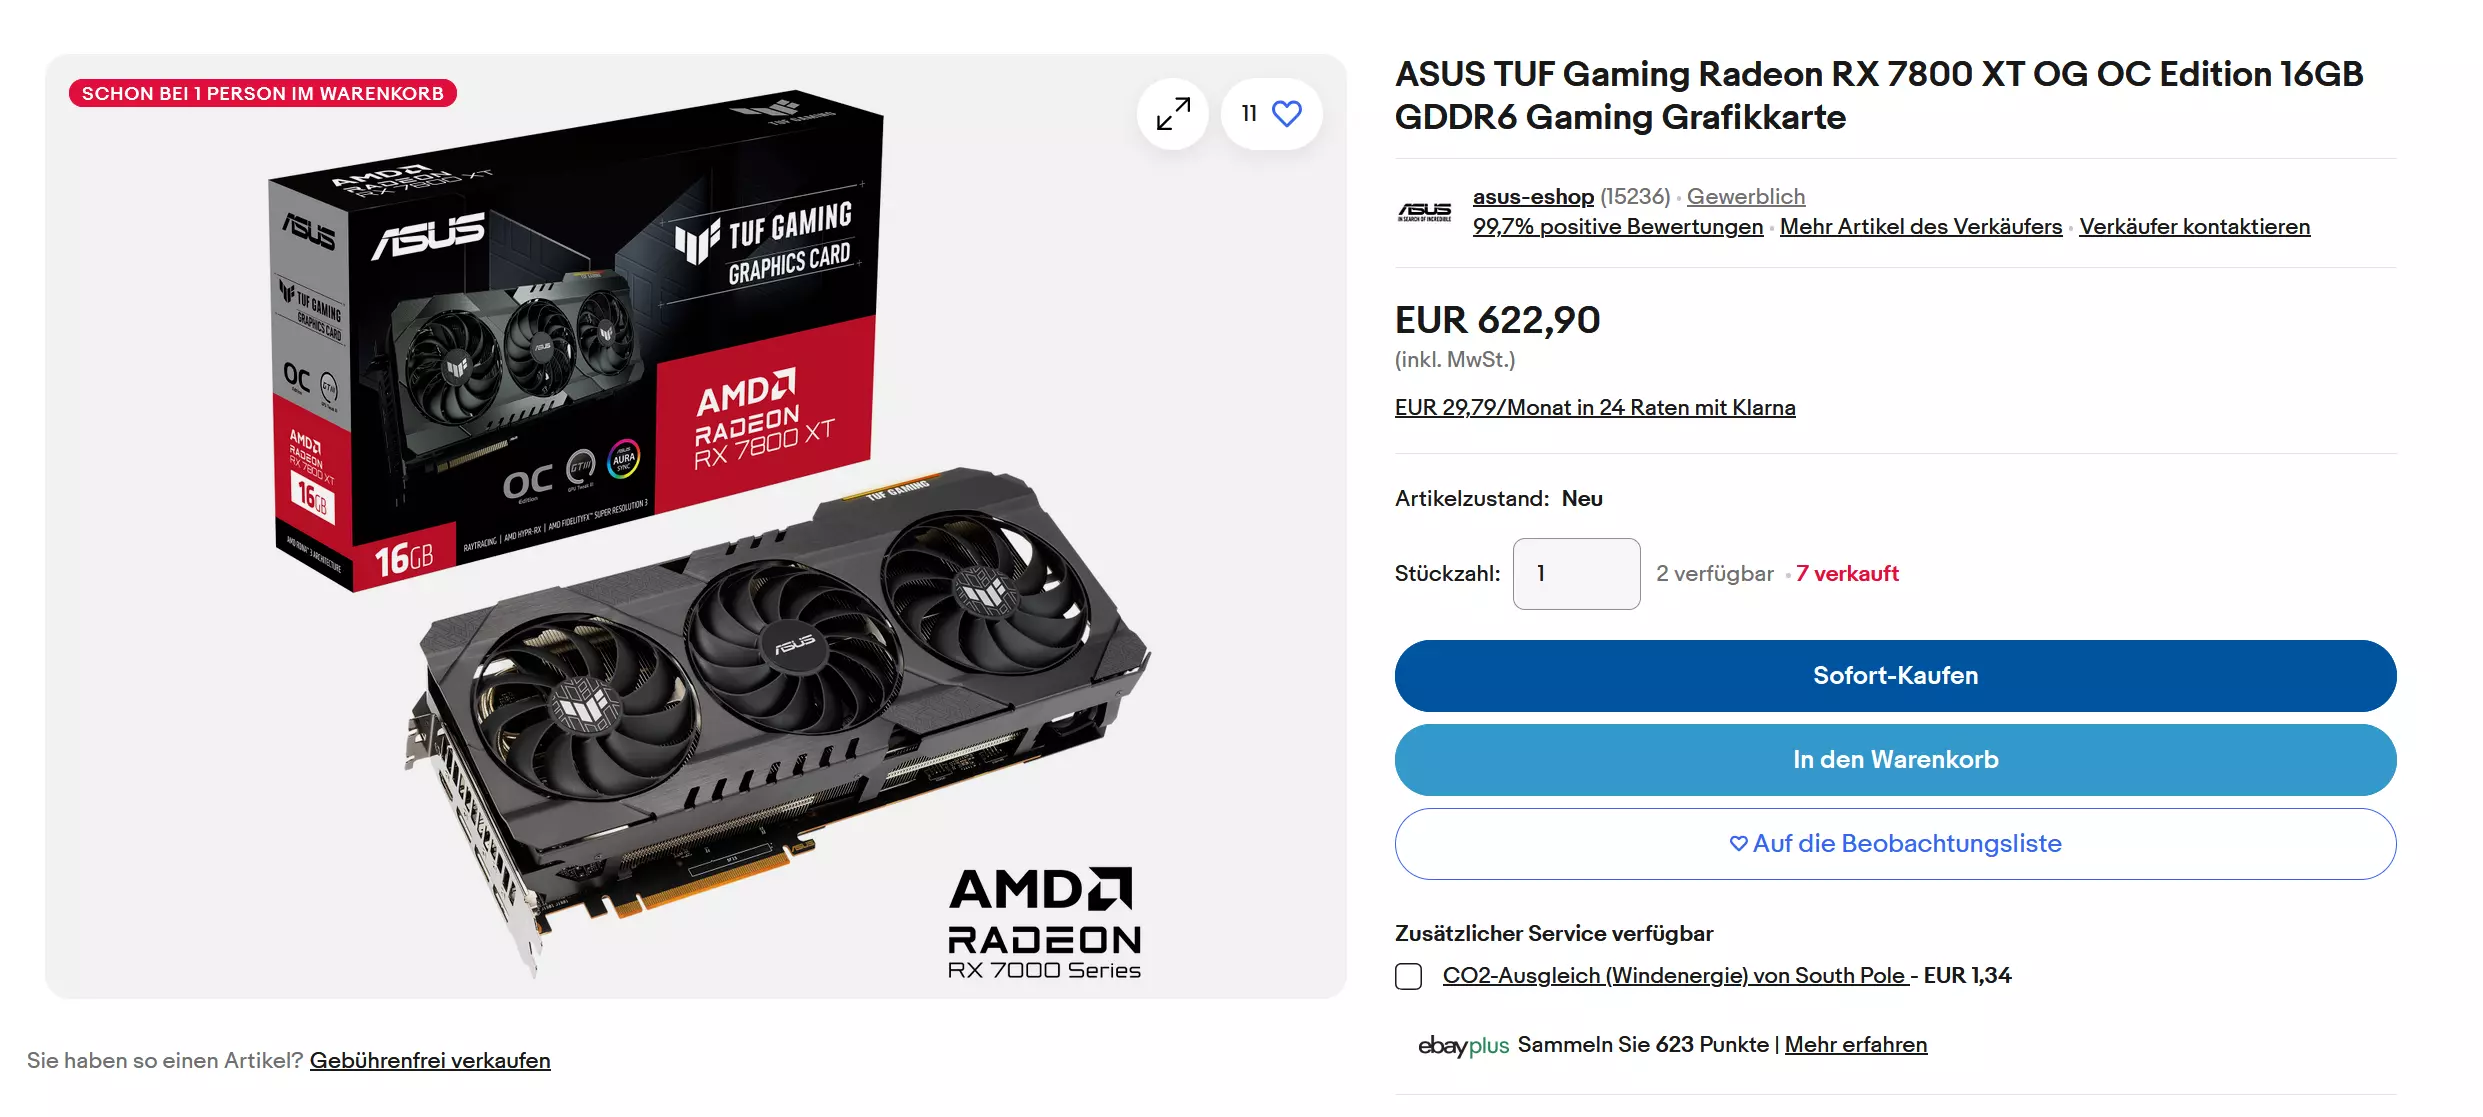Screen dimensions: 2483x1117
Task: Click the Stückzahl quantity field
Action: tap(1576, 574)
